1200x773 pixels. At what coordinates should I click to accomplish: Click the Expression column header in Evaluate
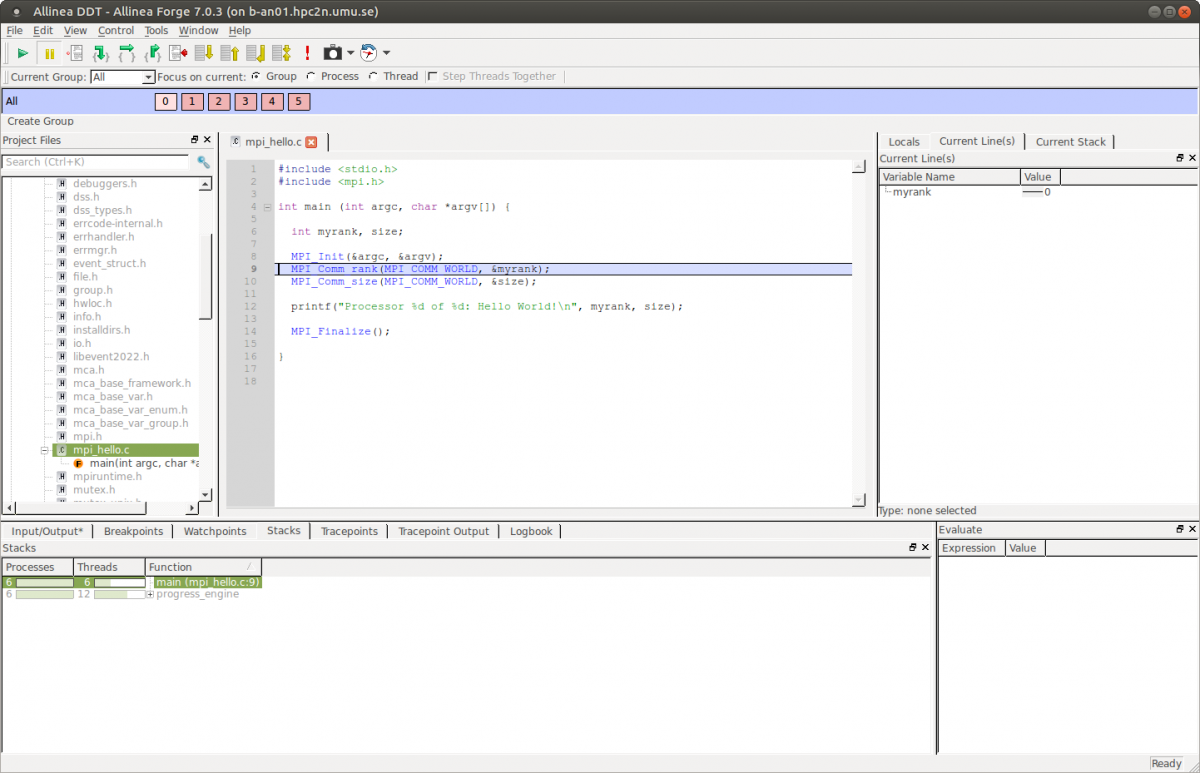click(972, 548)
